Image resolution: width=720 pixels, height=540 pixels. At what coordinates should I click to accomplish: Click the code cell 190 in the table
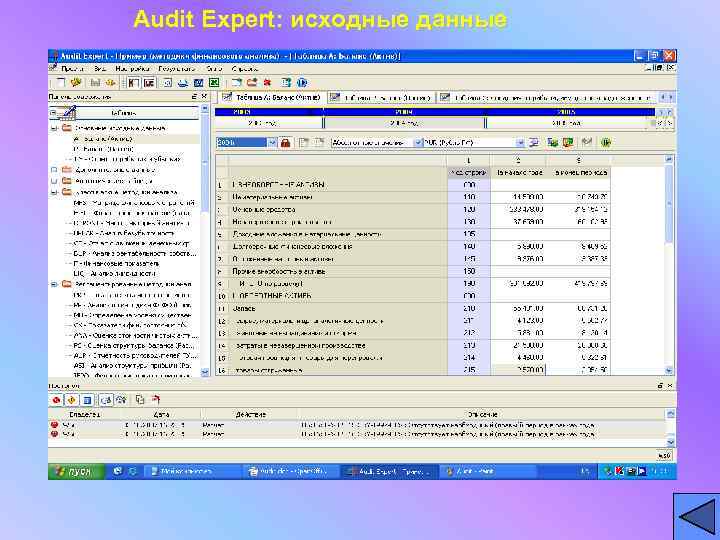[469, 284]
